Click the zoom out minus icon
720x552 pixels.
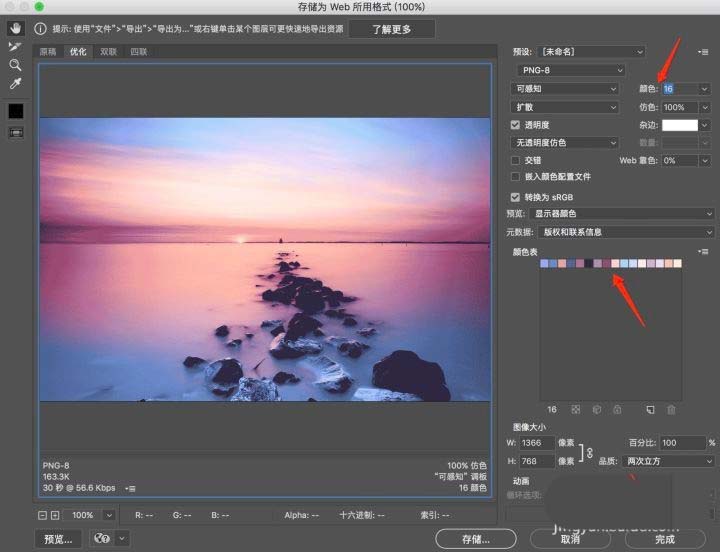click(x=42, y=515)
